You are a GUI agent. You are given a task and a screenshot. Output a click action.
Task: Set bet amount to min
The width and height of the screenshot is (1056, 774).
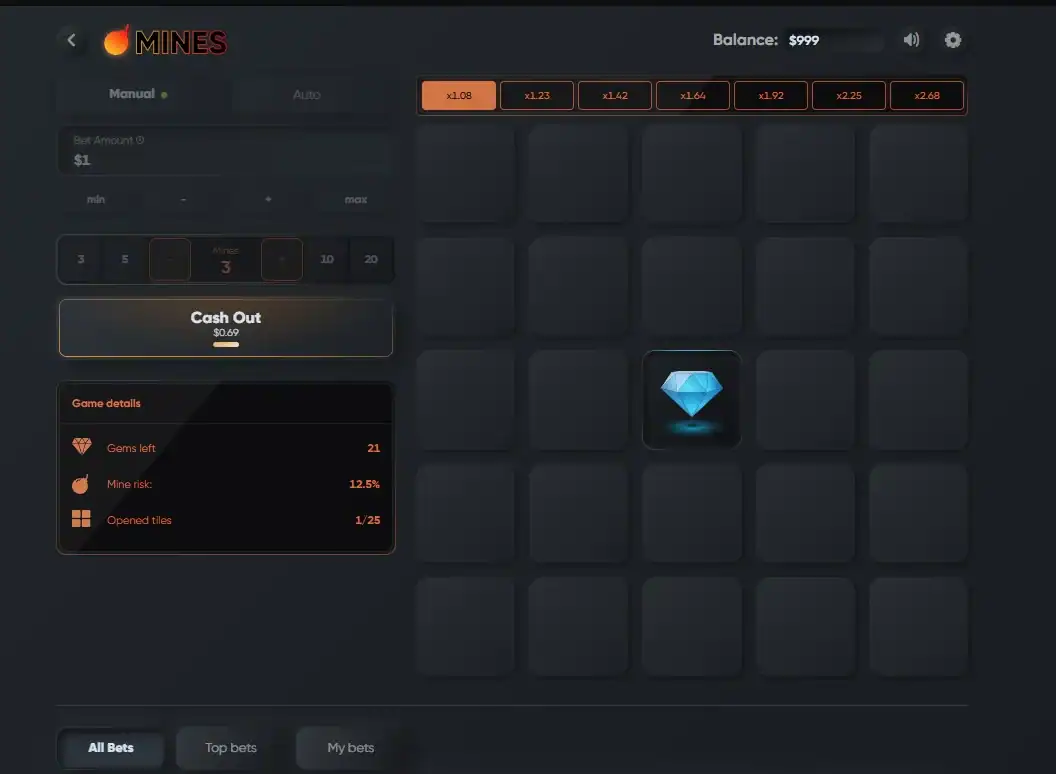(x=96, y=199)
